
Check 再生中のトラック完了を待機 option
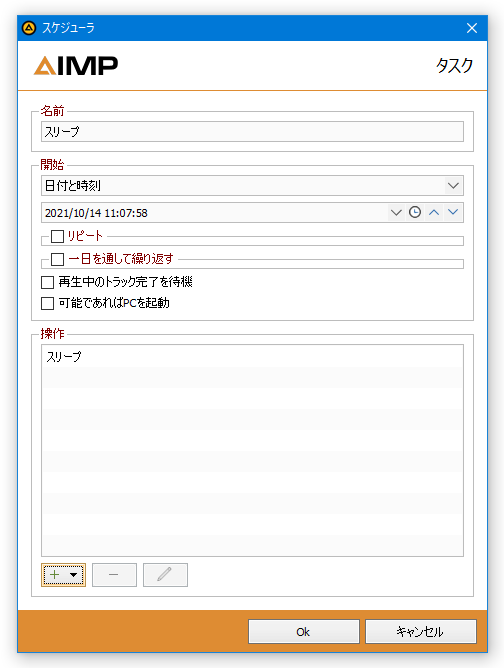pyautogui.click(x=47, y=282)
